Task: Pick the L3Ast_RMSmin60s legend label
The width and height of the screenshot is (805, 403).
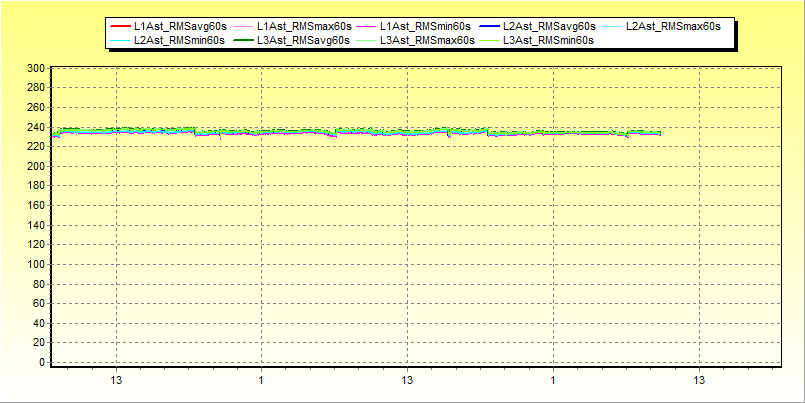Action: pyautogui.click(x=549, y=41)
